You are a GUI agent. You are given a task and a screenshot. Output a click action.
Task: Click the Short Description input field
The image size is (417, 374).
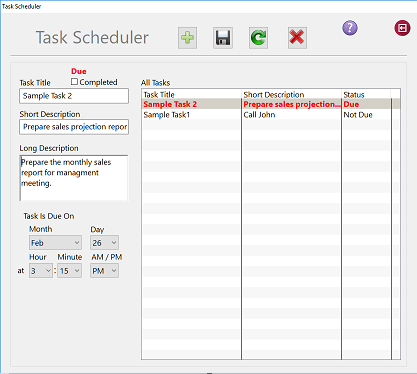click(74, 127)
